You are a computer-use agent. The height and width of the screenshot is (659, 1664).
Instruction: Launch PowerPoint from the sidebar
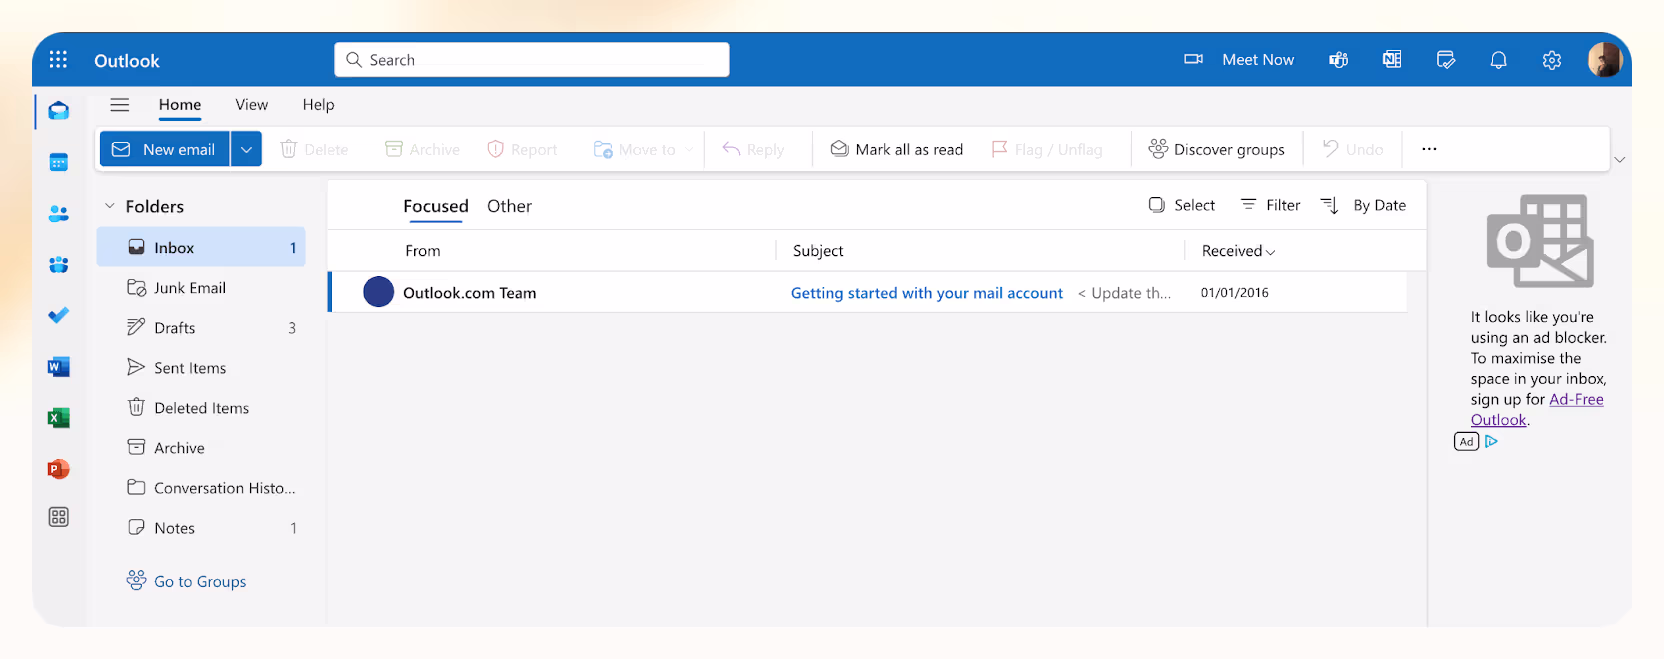[x=59, y=469]
